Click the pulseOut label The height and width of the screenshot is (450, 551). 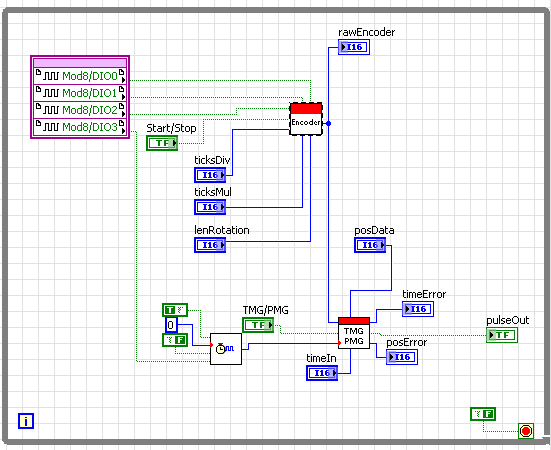tap(508, 320)
